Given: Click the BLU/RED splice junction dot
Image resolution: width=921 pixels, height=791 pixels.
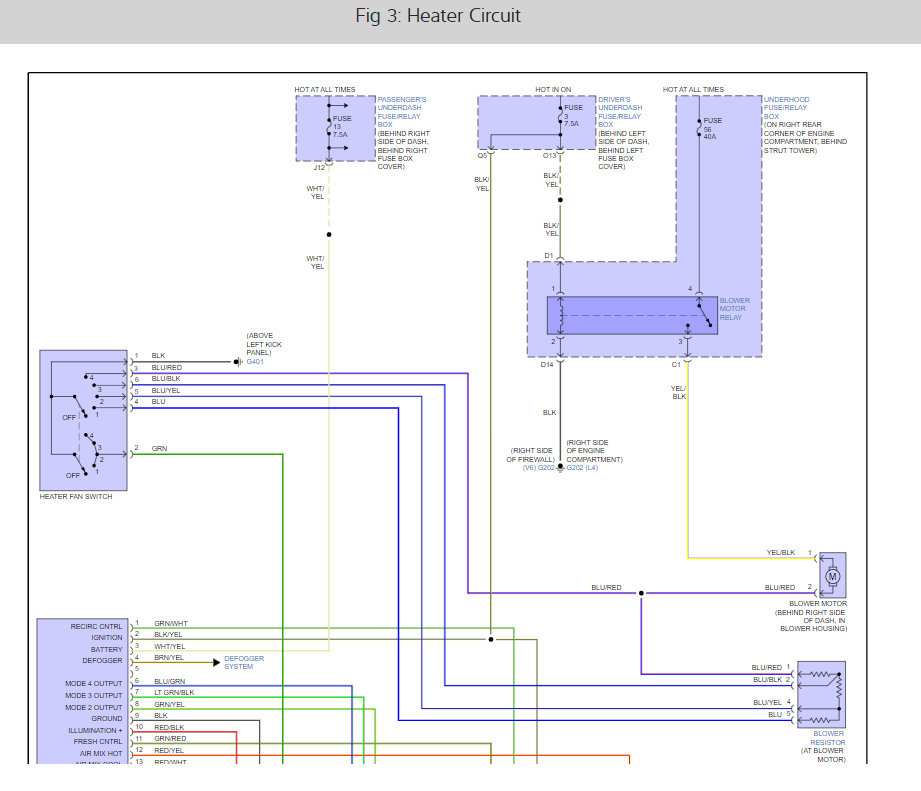Looking at the screenshot, I should pyautogui.click(x=641, y=593).
